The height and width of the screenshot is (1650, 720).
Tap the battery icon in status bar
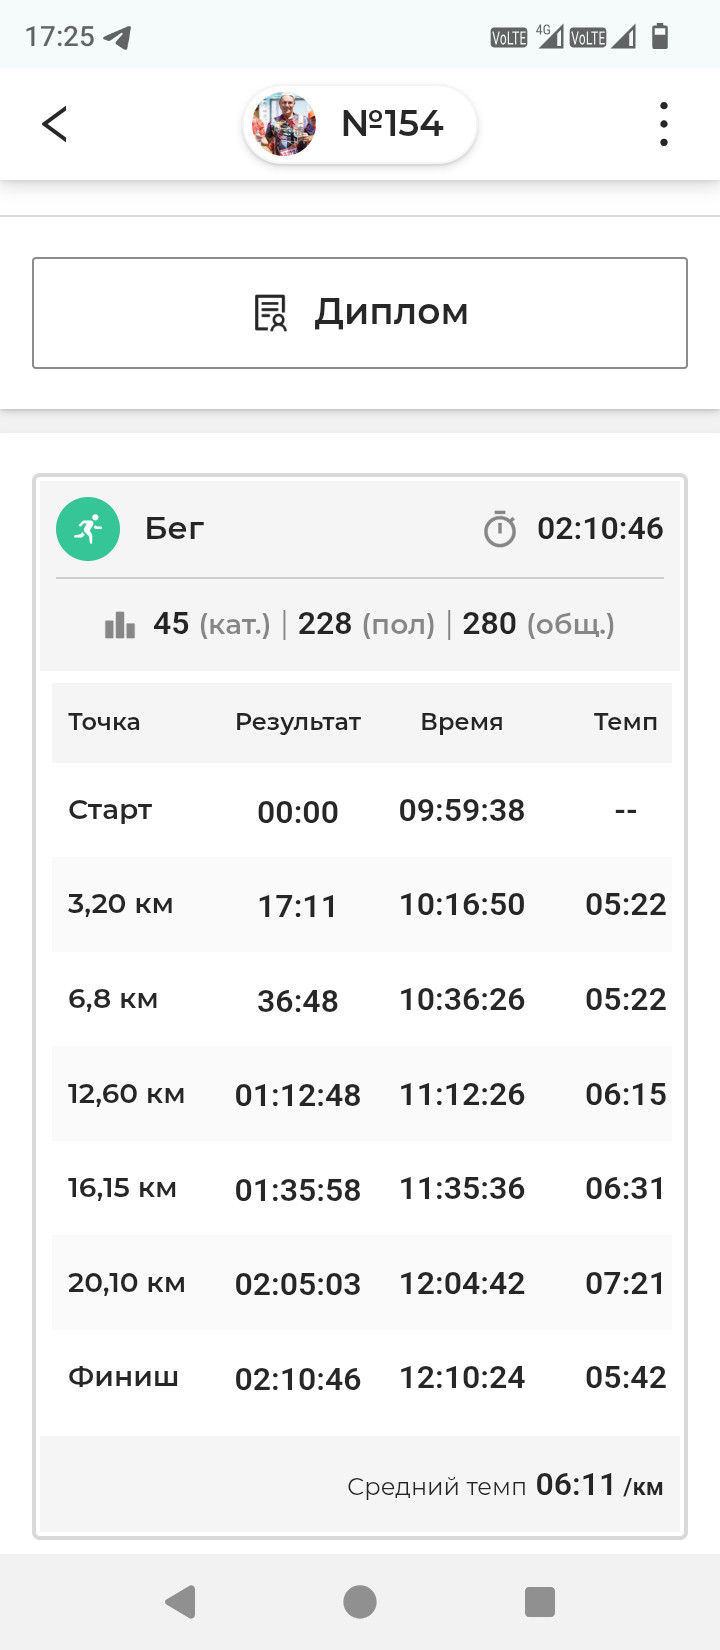coord(660,37)
